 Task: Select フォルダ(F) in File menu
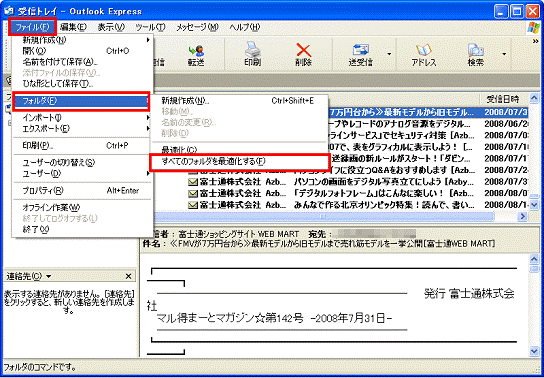pyautogui.click(x=82, y=101)
